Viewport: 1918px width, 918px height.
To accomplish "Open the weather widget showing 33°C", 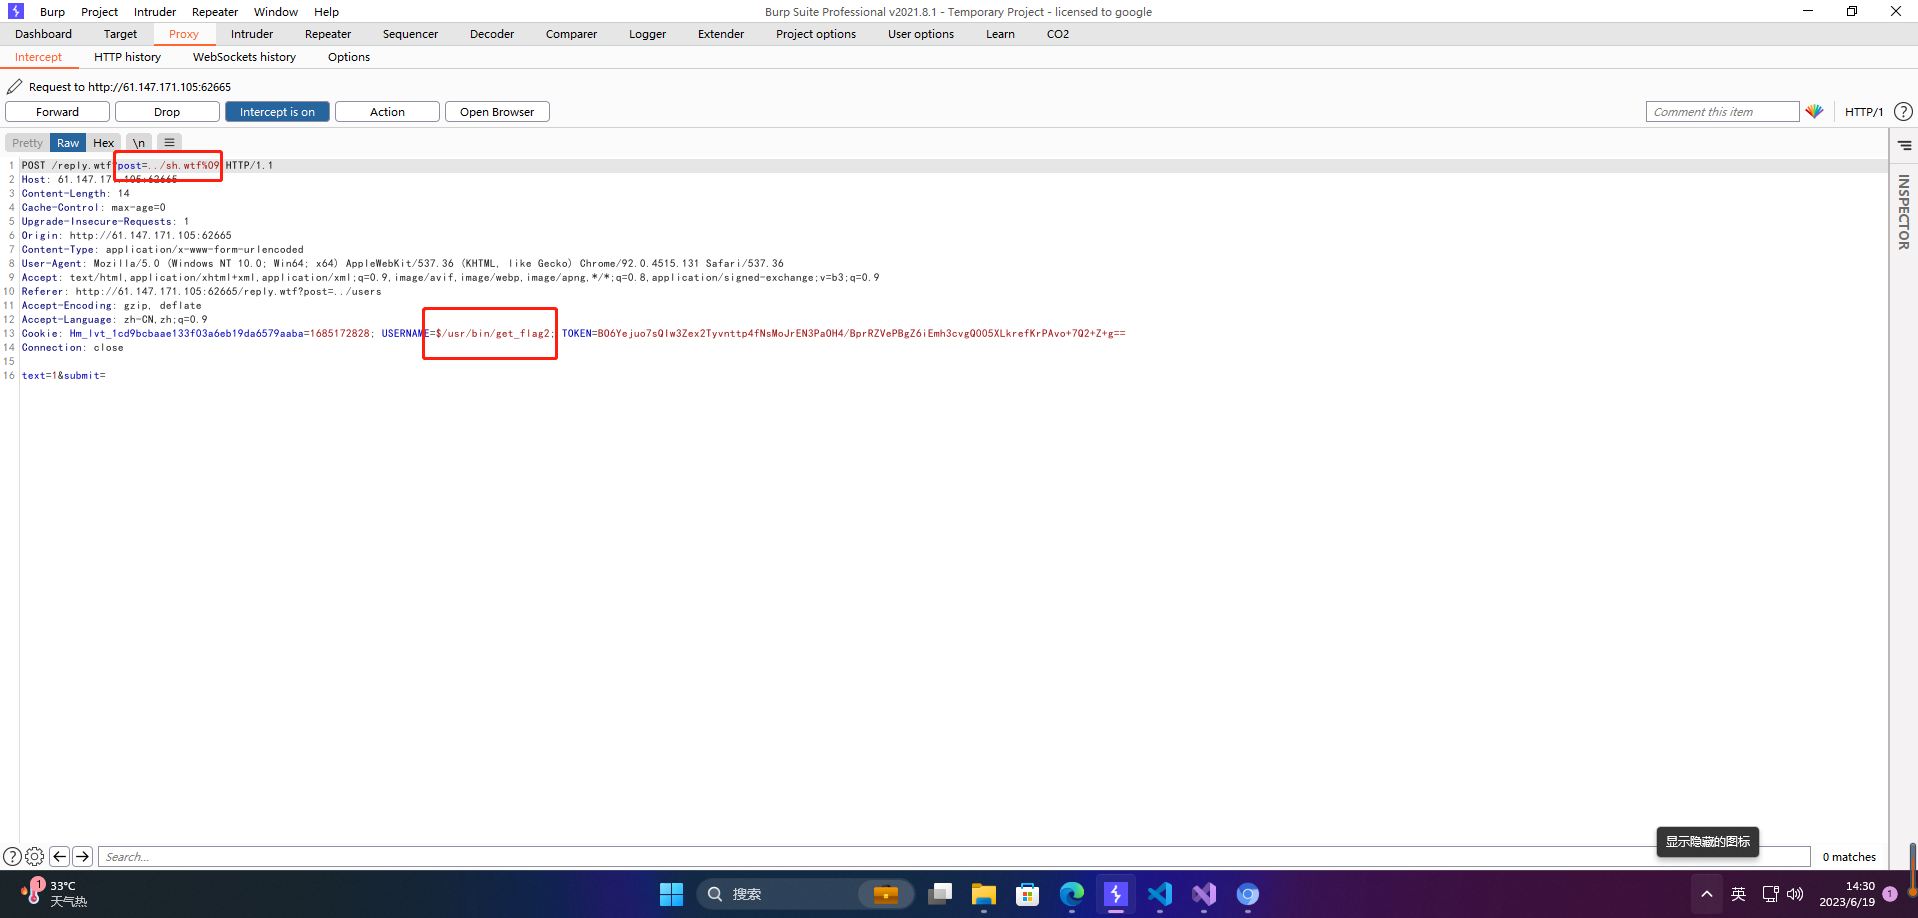I will [55, 893].
